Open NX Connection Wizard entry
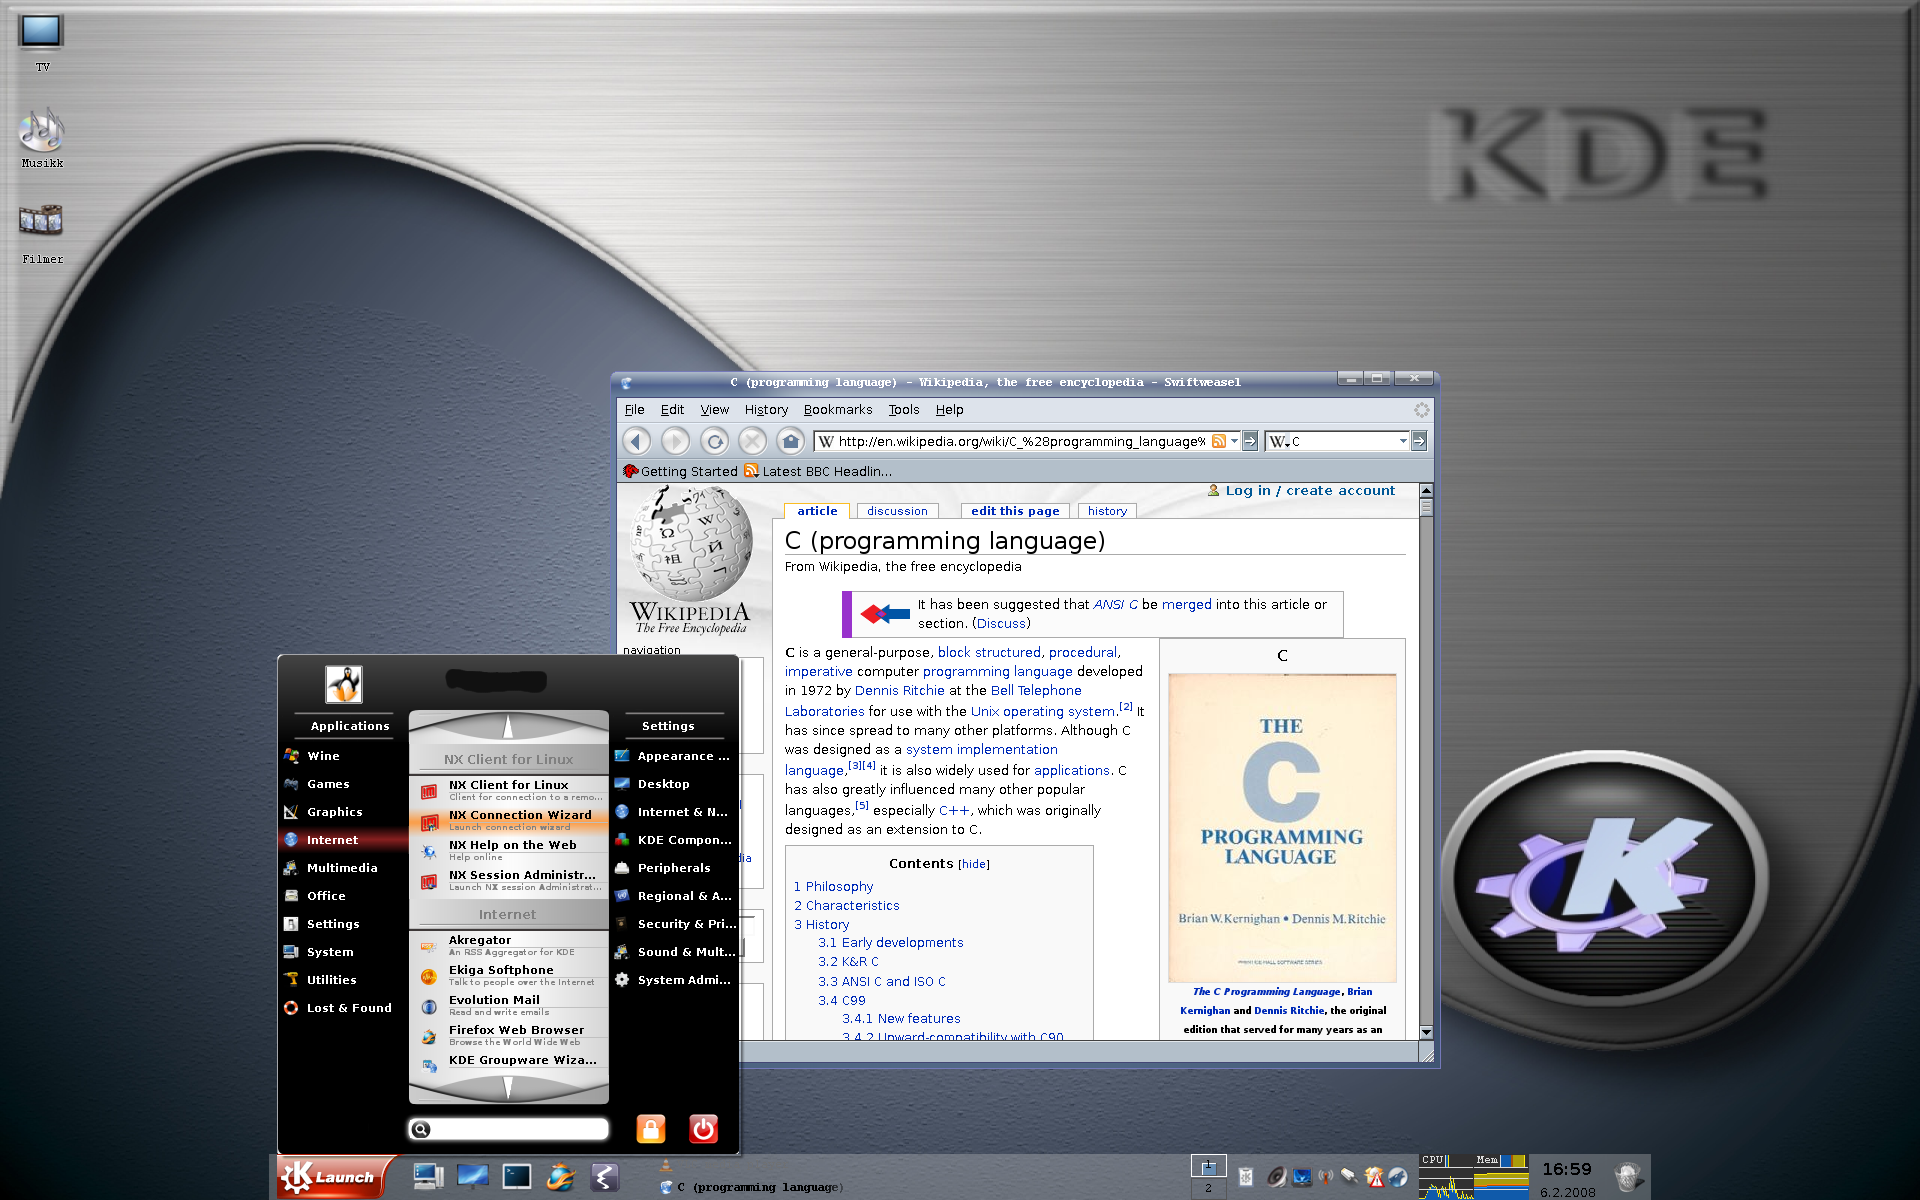The height and width of the screenshot is (1200, 1920). 509,820
